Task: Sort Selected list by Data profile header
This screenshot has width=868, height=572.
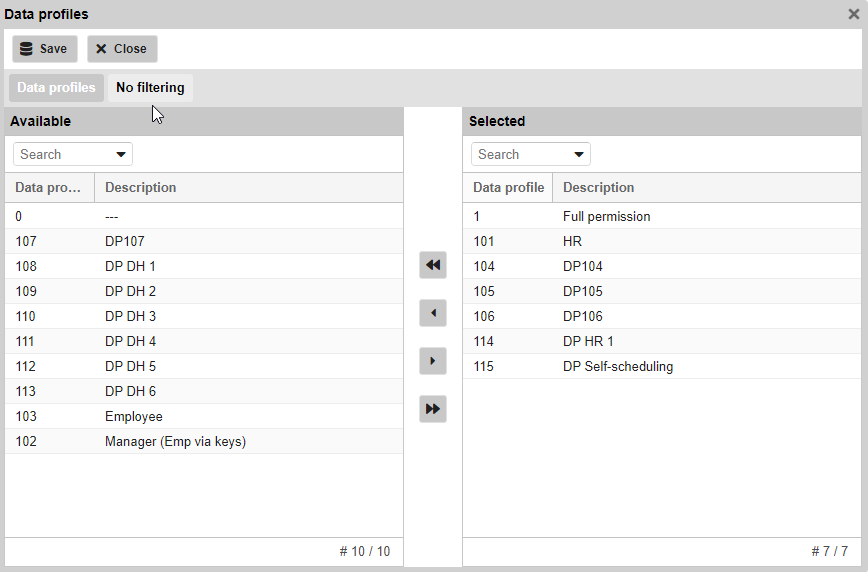Action: [x=508, y=187]
